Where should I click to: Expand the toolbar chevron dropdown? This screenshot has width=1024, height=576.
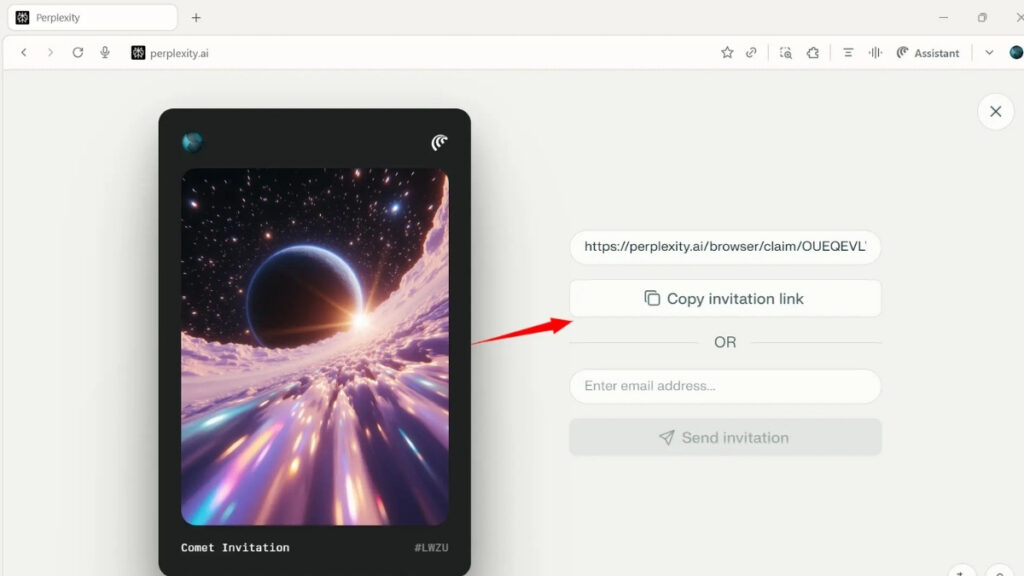click(989, 53)
